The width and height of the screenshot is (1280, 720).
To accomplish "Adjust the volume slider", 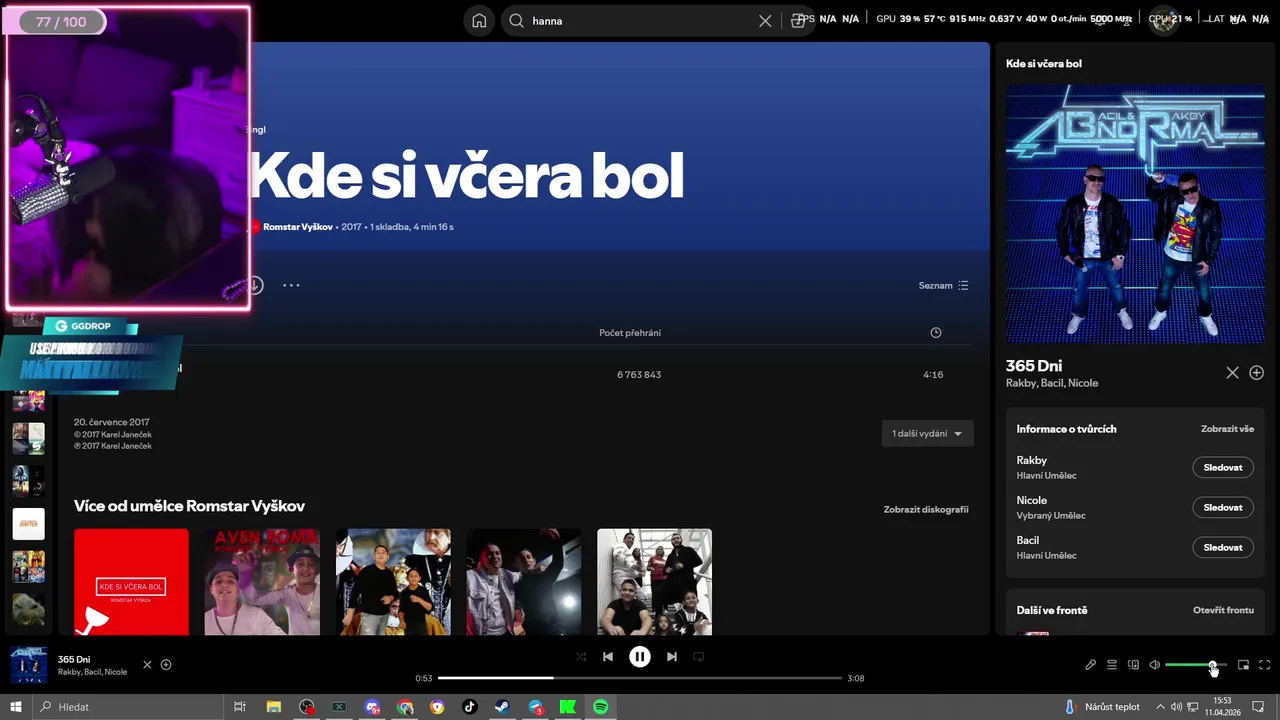I will (1196, 665).
